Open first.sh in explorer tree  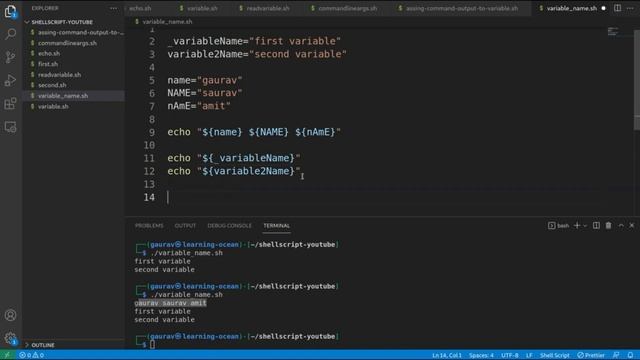pos(74,64)
